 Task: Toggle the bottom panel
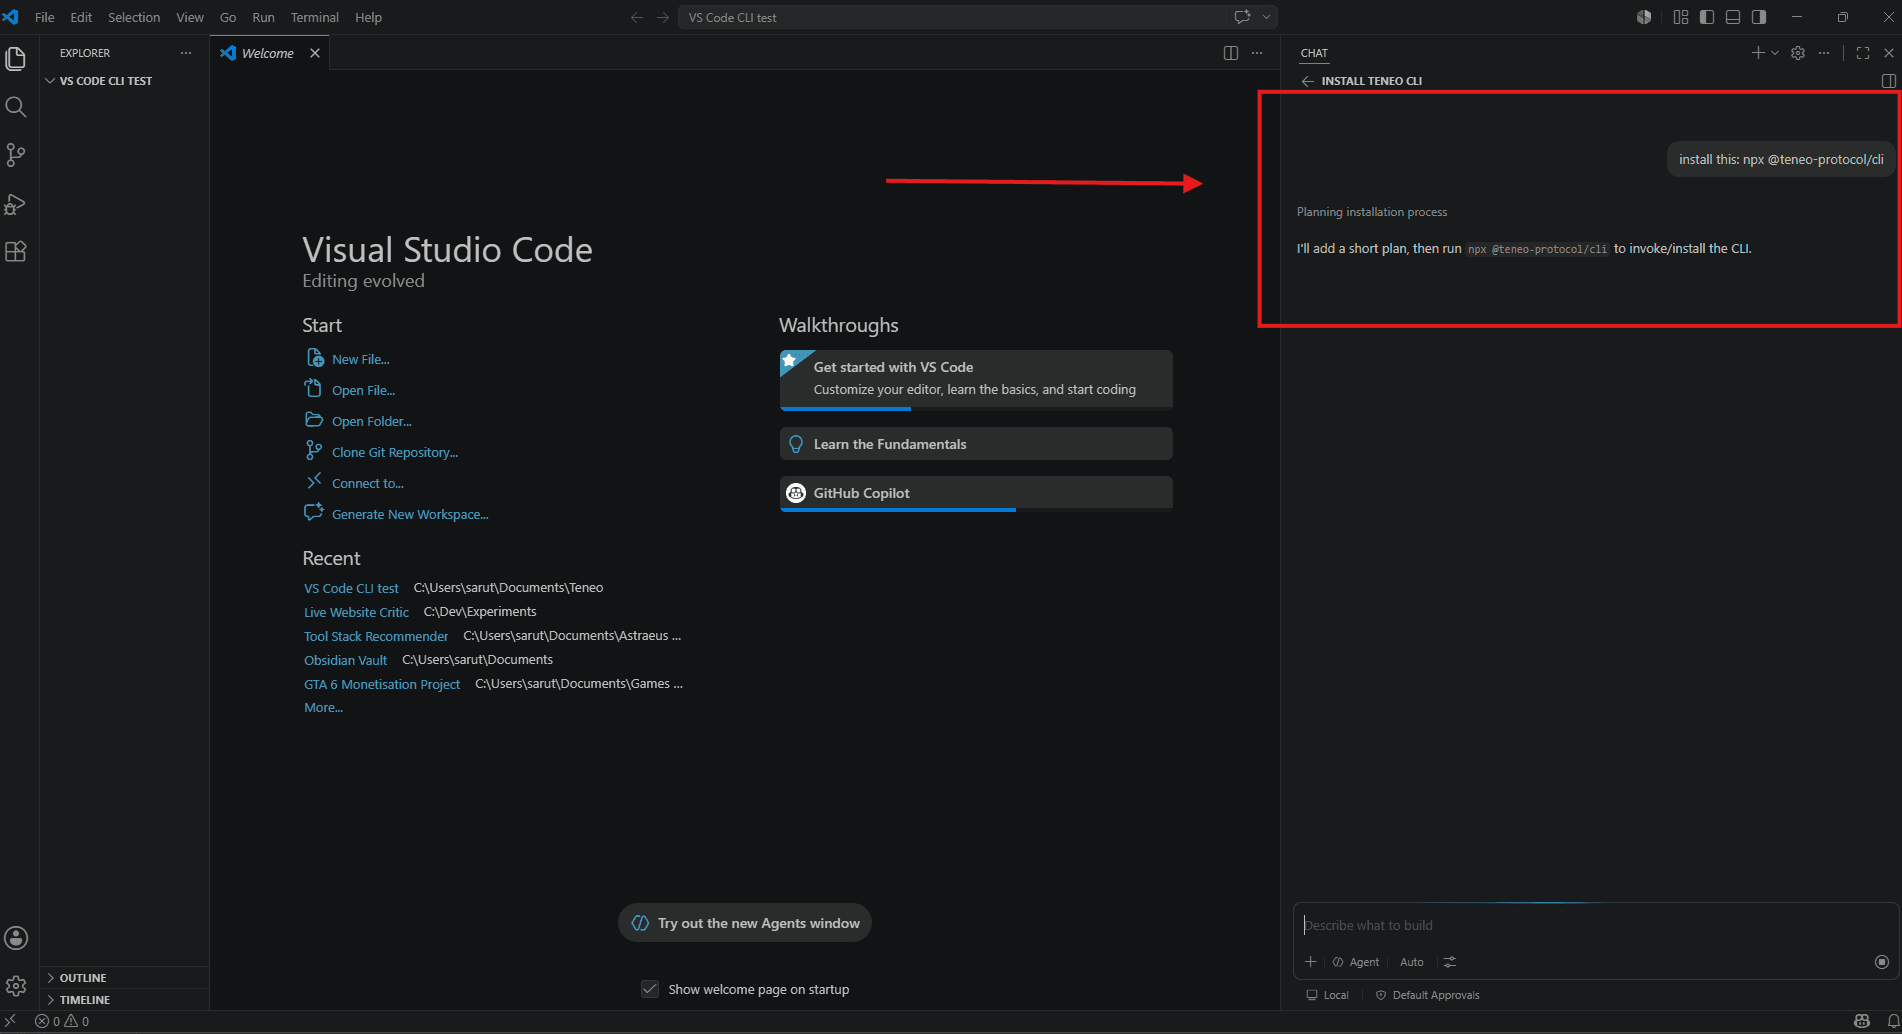coord(1733,17)
